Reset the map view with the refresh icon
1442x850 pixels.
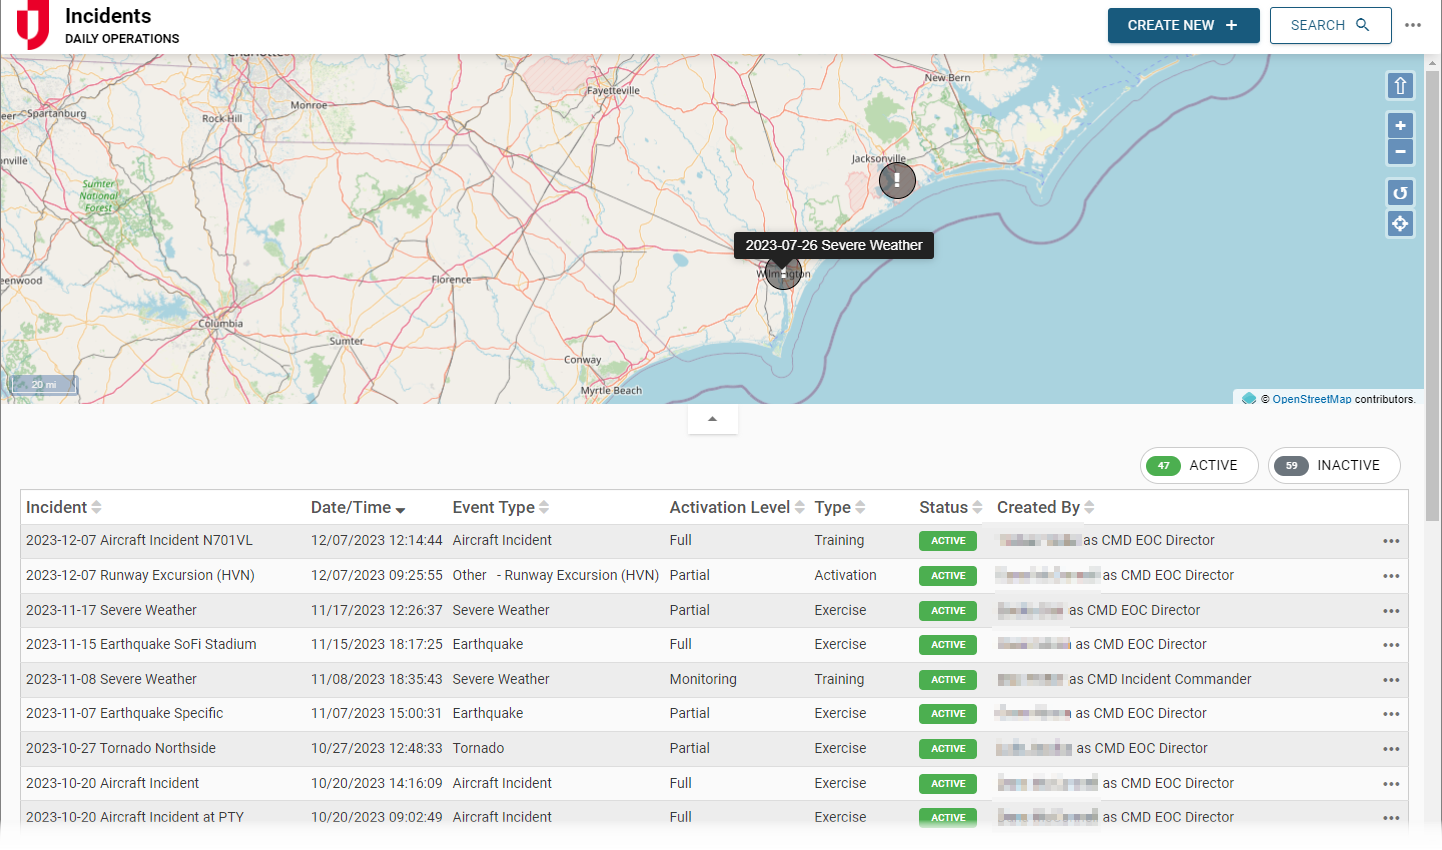[1400, 192]
